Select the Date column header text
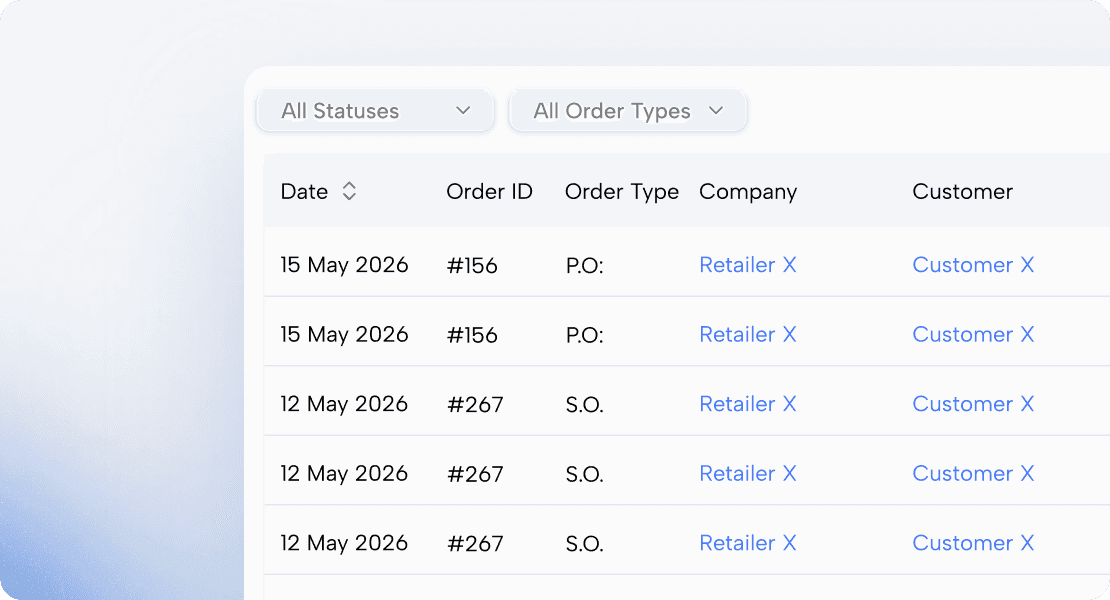 [304, 191]
